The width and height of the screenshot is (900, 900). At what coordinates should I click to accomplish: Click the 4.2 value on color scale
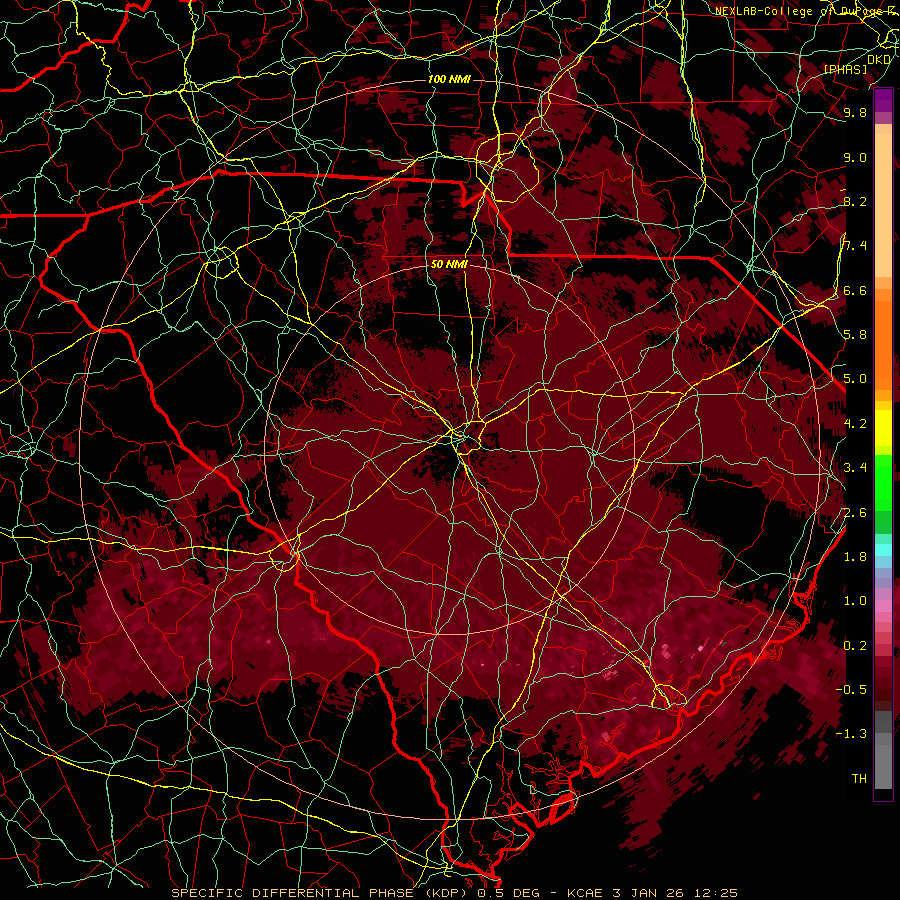[x=855, y=424]
